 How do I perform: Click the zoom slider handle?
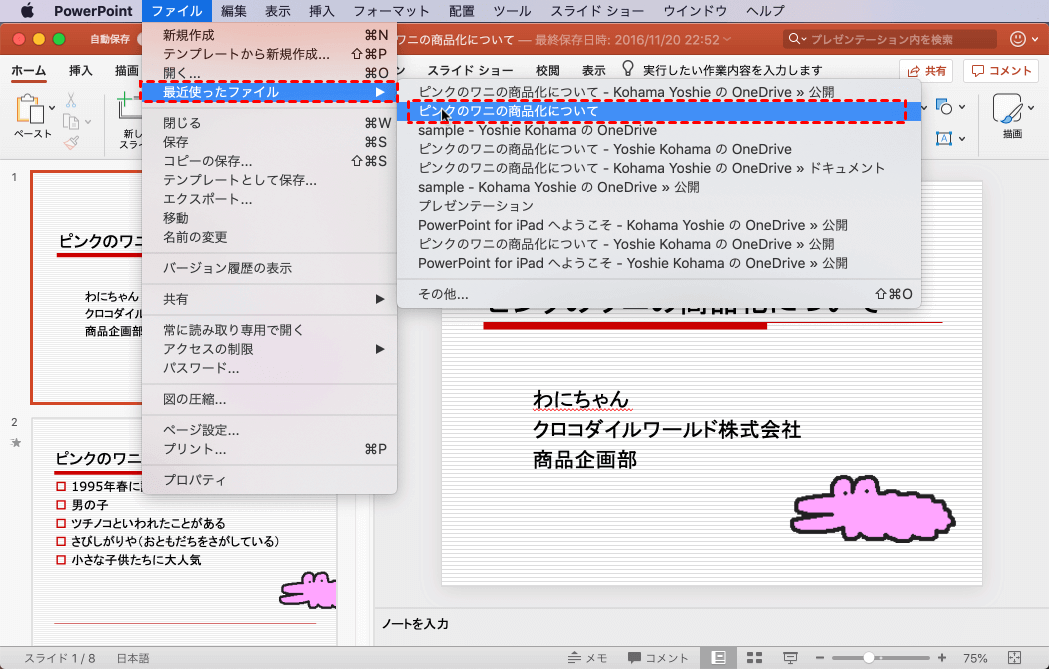[x=870, y=658]
